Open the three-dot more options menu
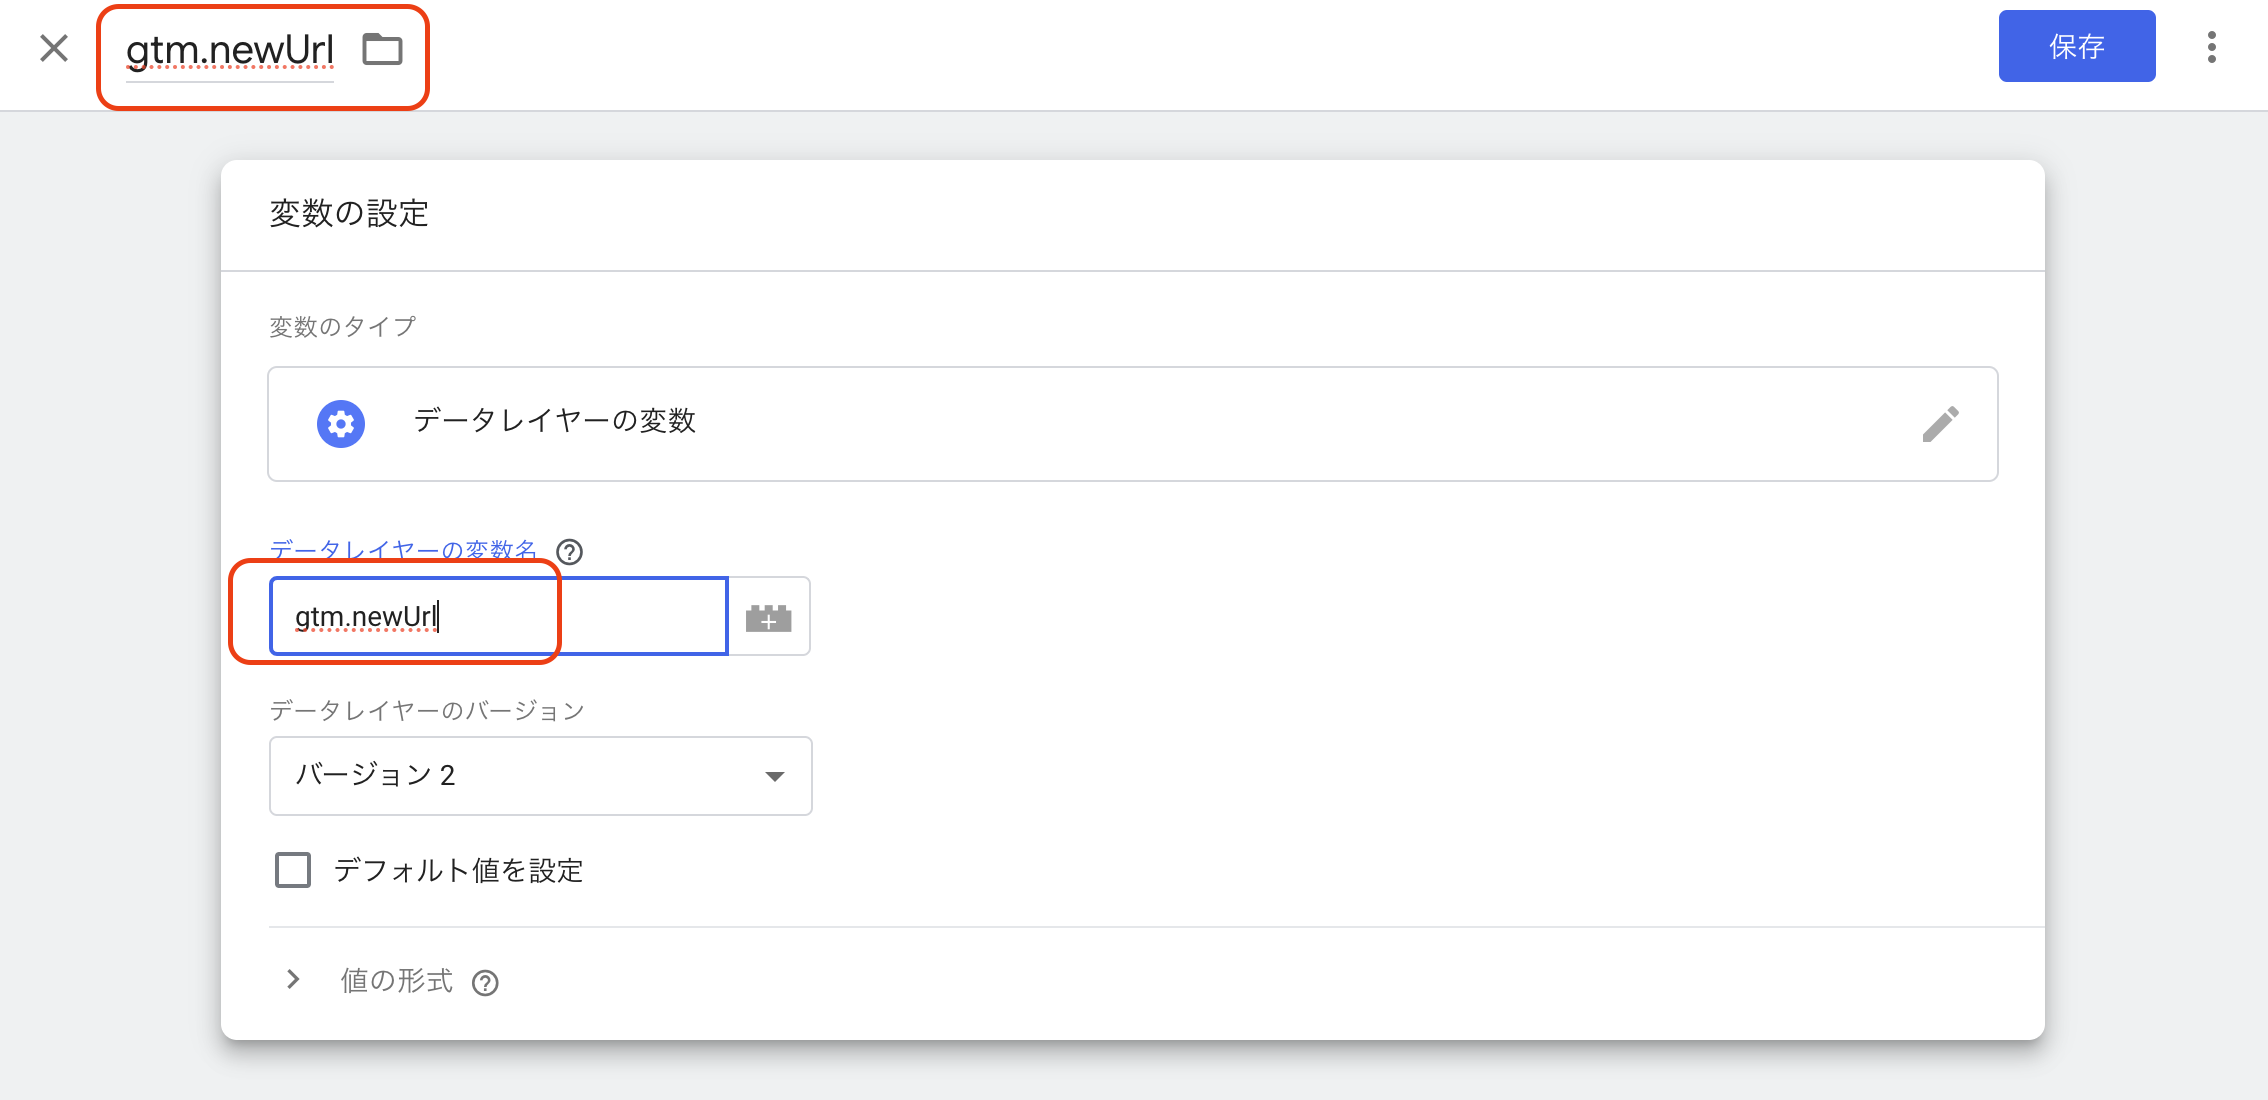This screenshot has width=2268, height=1100. click(x=2211, y=47)
